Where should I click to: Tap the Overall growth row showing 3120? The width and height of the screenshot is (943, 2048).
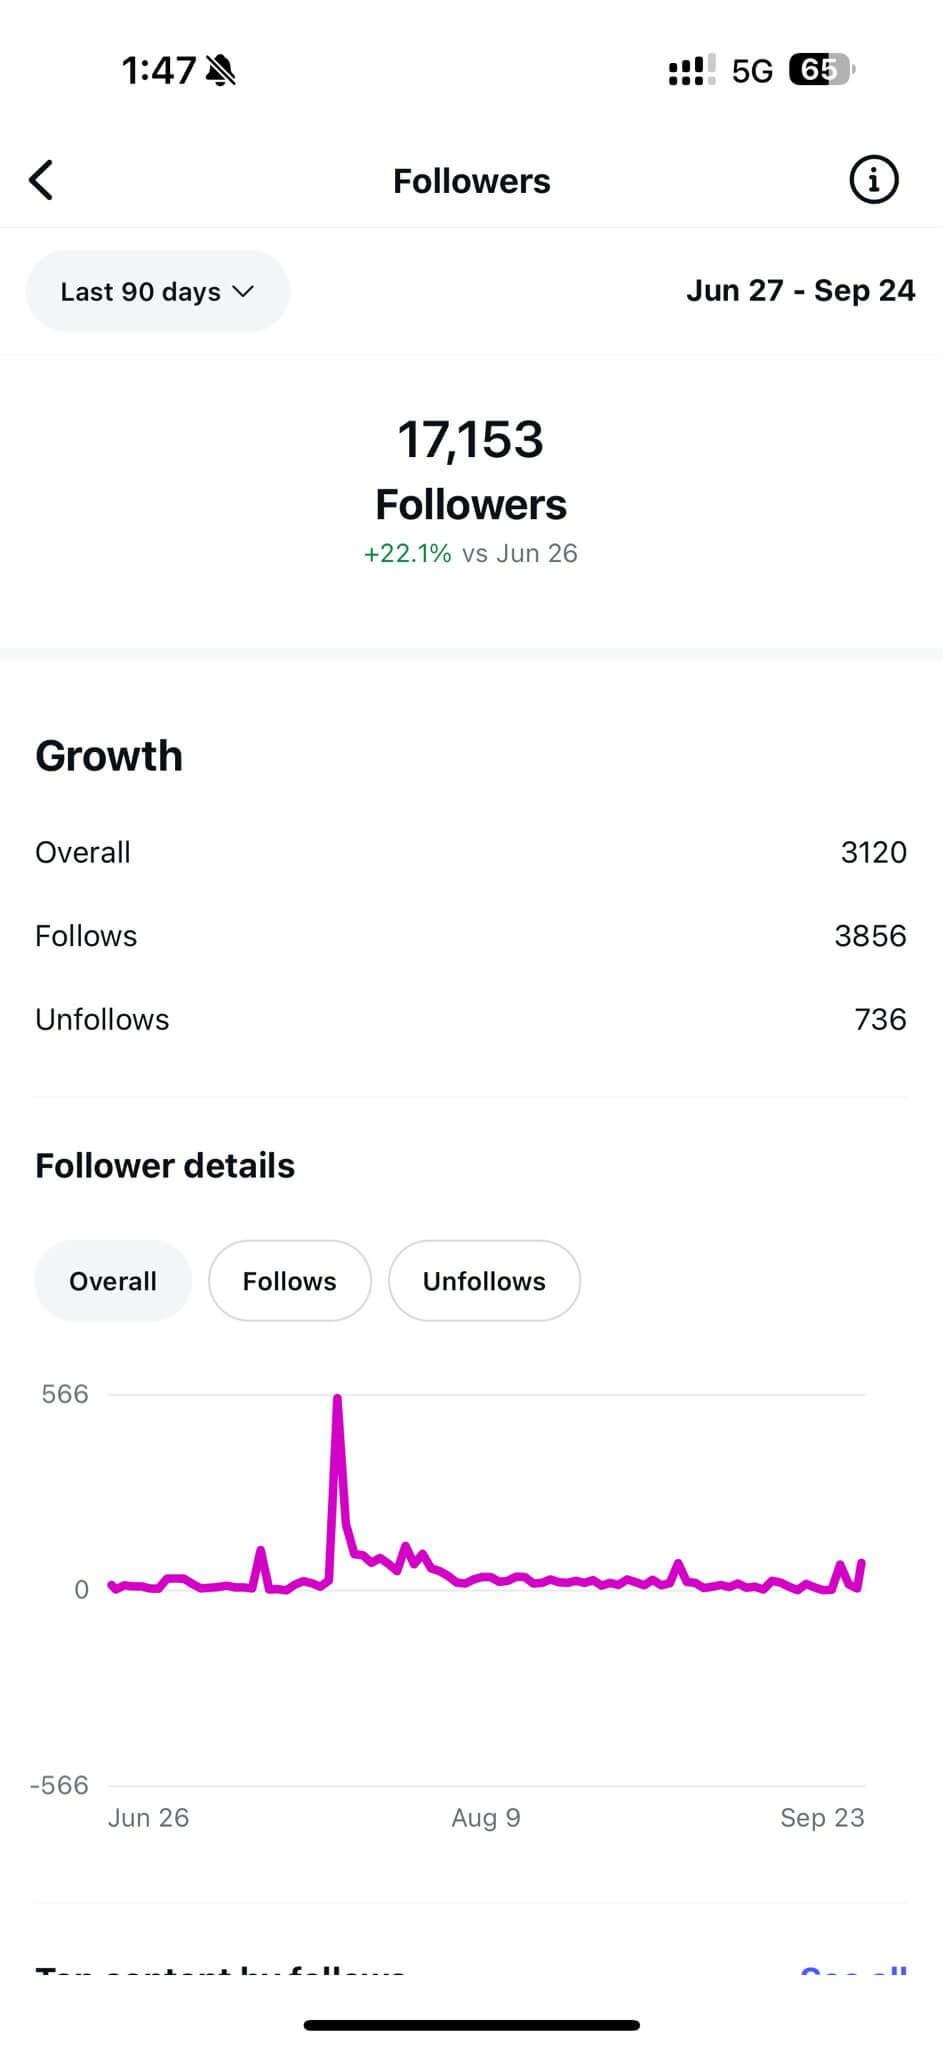click(x=470, y=852)
